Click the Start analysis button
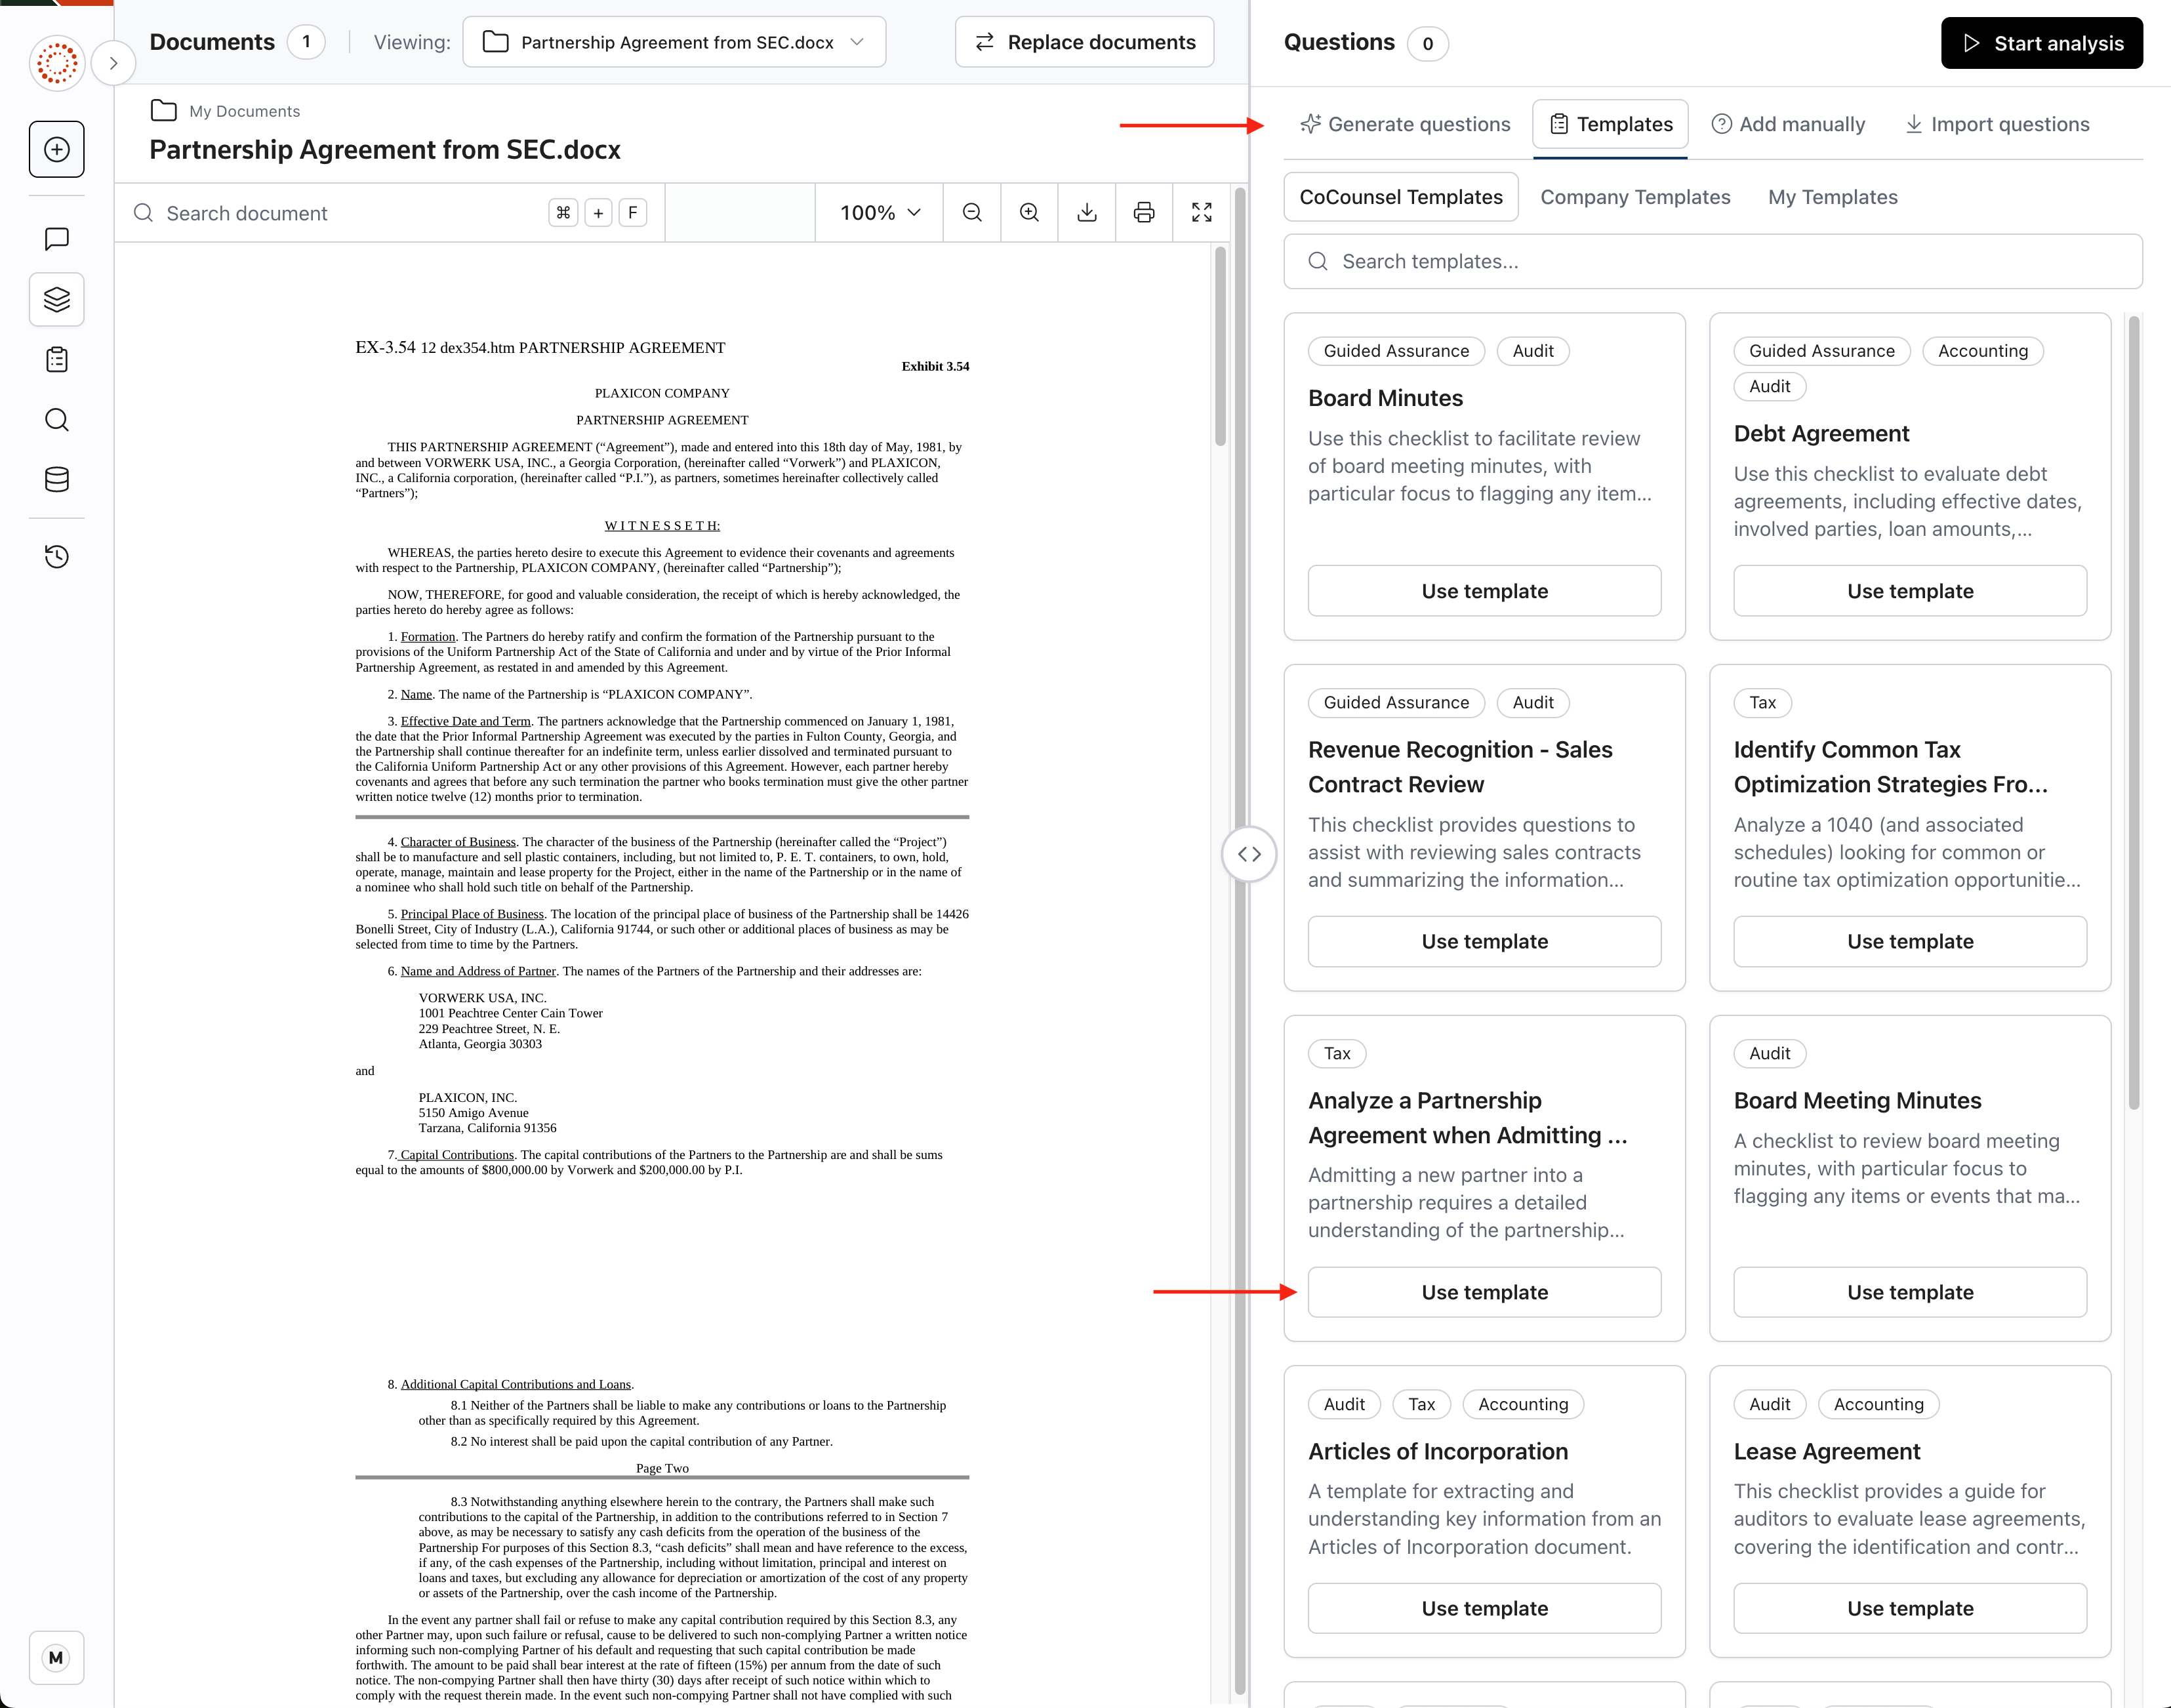 [2041, 43]
